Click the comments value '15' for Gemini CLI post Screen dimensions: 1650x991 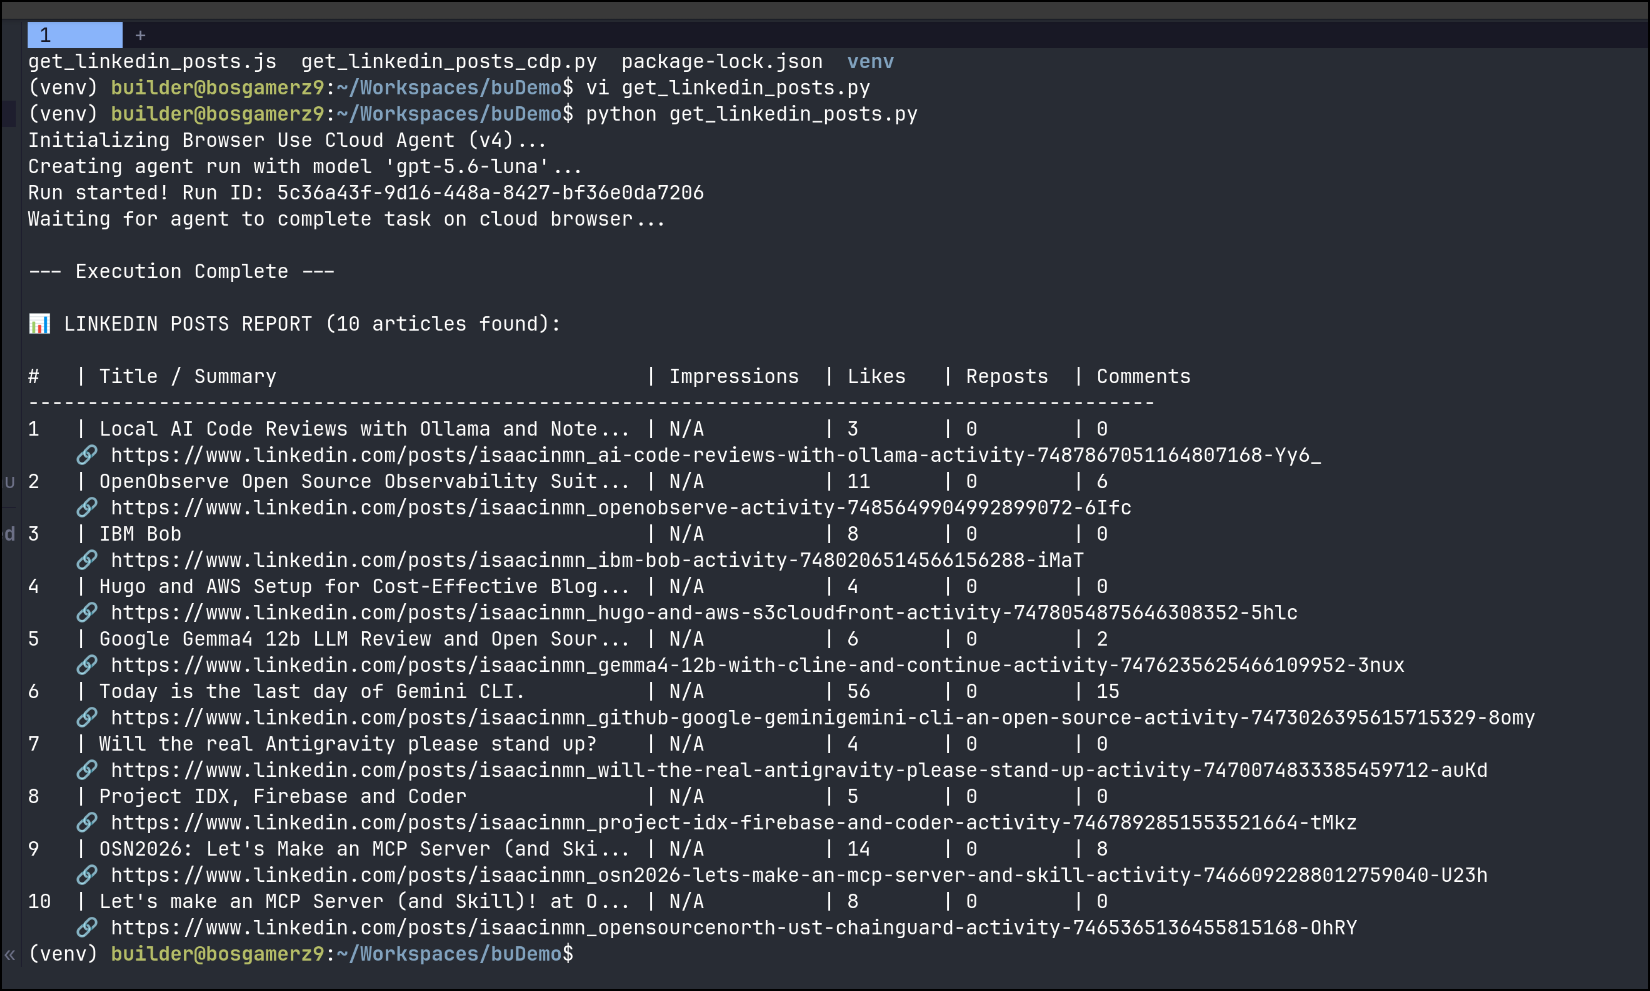1108,692
